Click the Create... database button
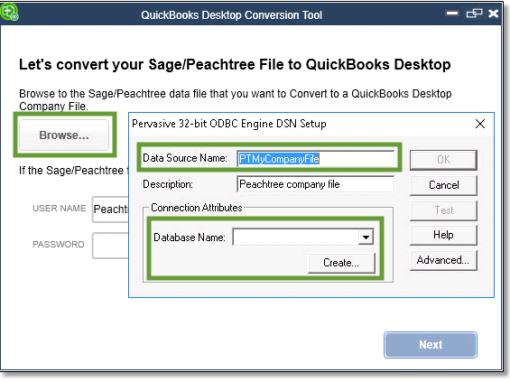Viewport: 510px width, 382px height. click(x=341, y=263)
